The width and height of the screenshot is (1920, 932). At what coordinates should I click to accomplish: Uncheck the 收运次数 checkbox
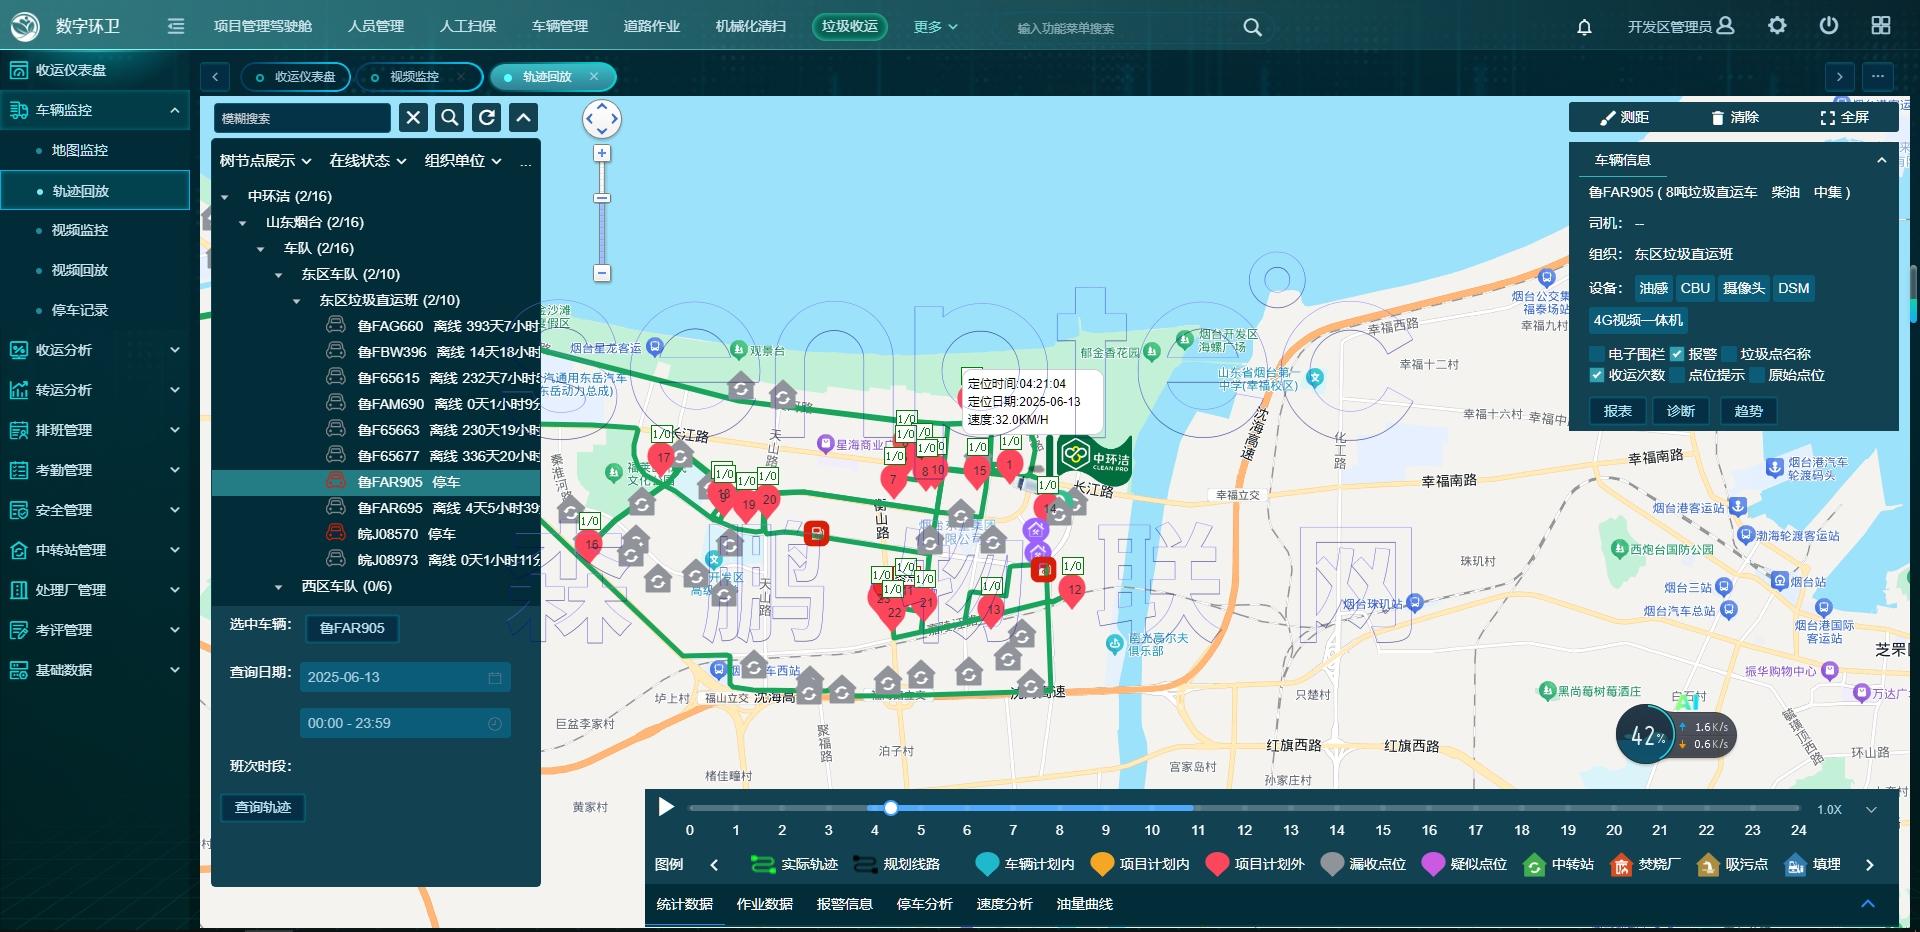[x=1597, y=375]
